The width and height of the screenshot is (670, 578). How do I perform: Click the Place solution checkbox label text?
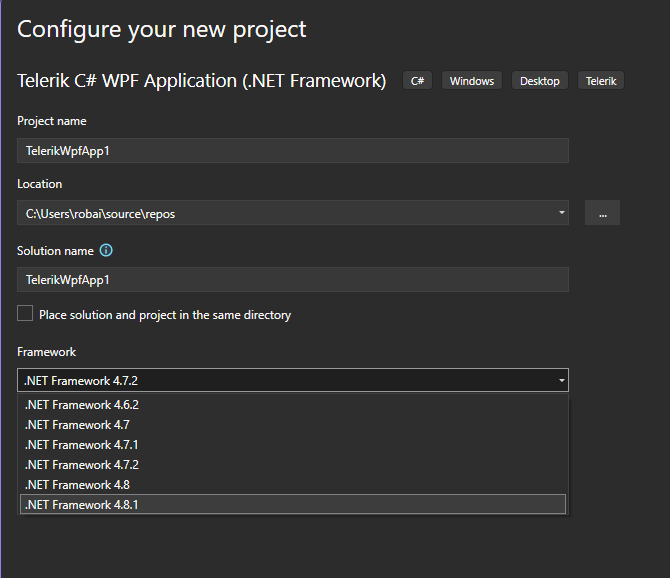click(x=165, y=315)
